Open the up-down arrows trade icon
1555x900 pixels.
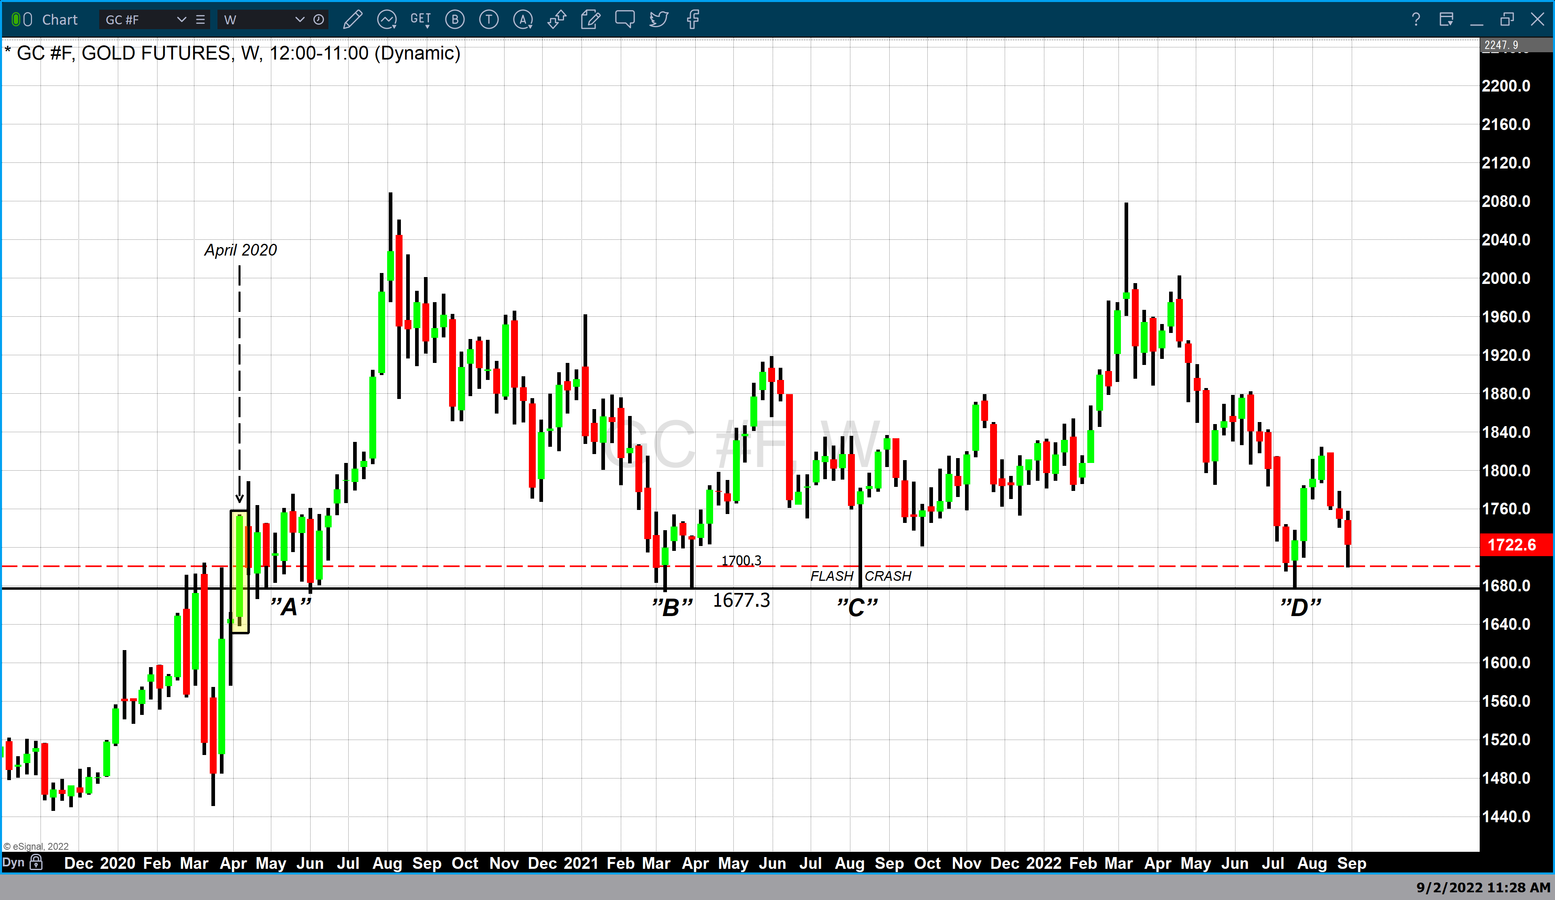pos(557,19)
